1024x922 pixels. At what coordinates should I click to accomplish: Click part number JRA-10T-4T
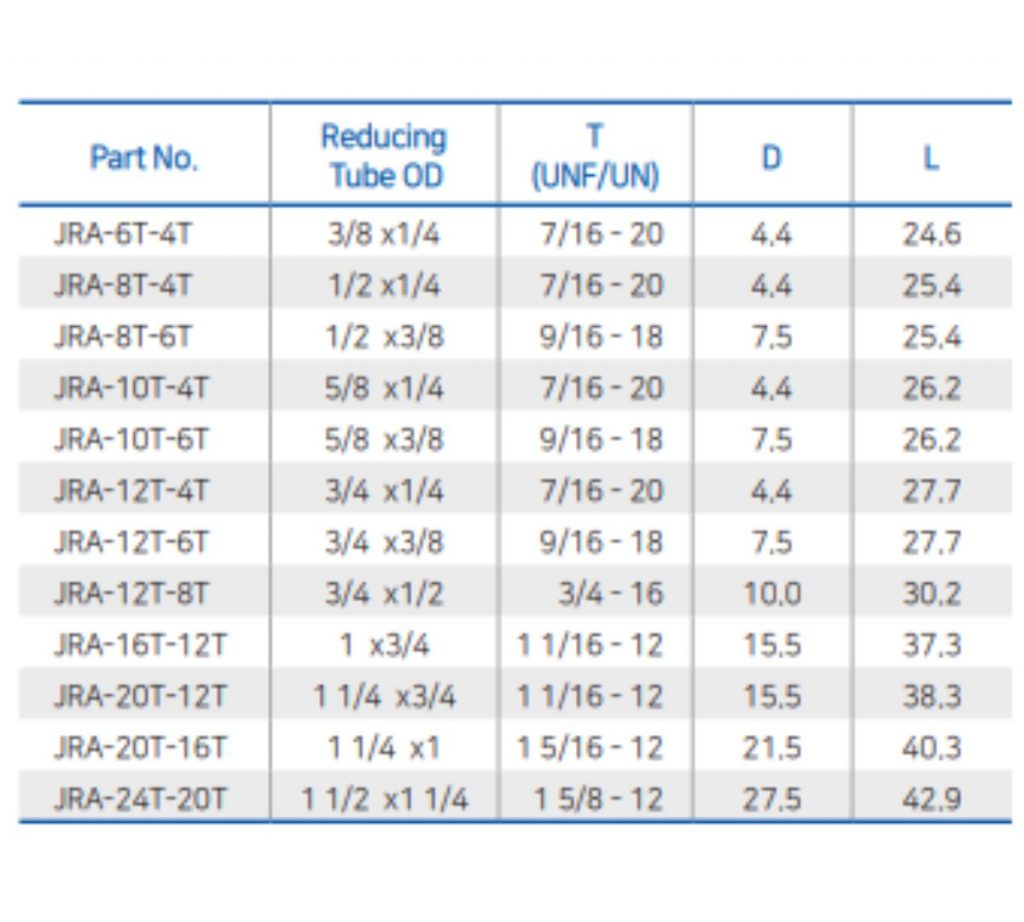[x=131, y=388]
